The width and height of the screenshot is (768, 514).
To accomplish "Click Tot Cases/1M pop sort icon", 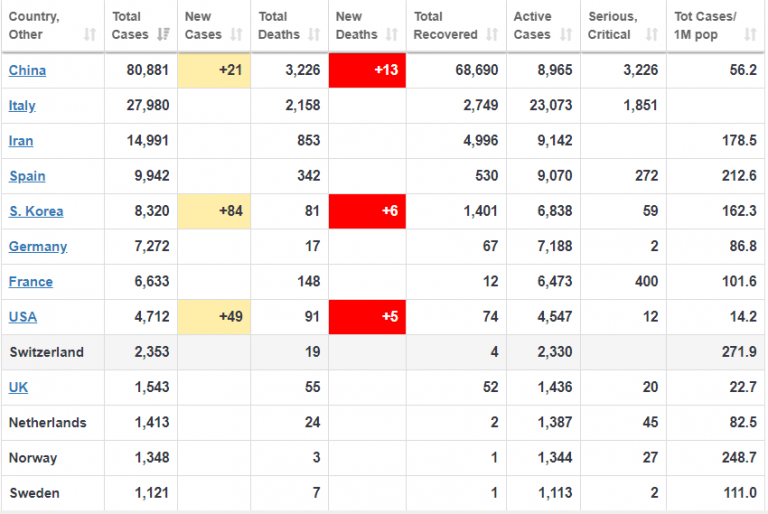I will pos(749,35).
